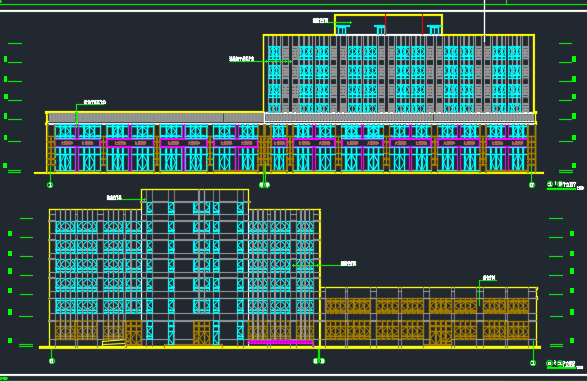Viewport: 587px width, 381px height.
Task: Select the middle cyan rooftop tank symbol
Action: coord(380,30)
